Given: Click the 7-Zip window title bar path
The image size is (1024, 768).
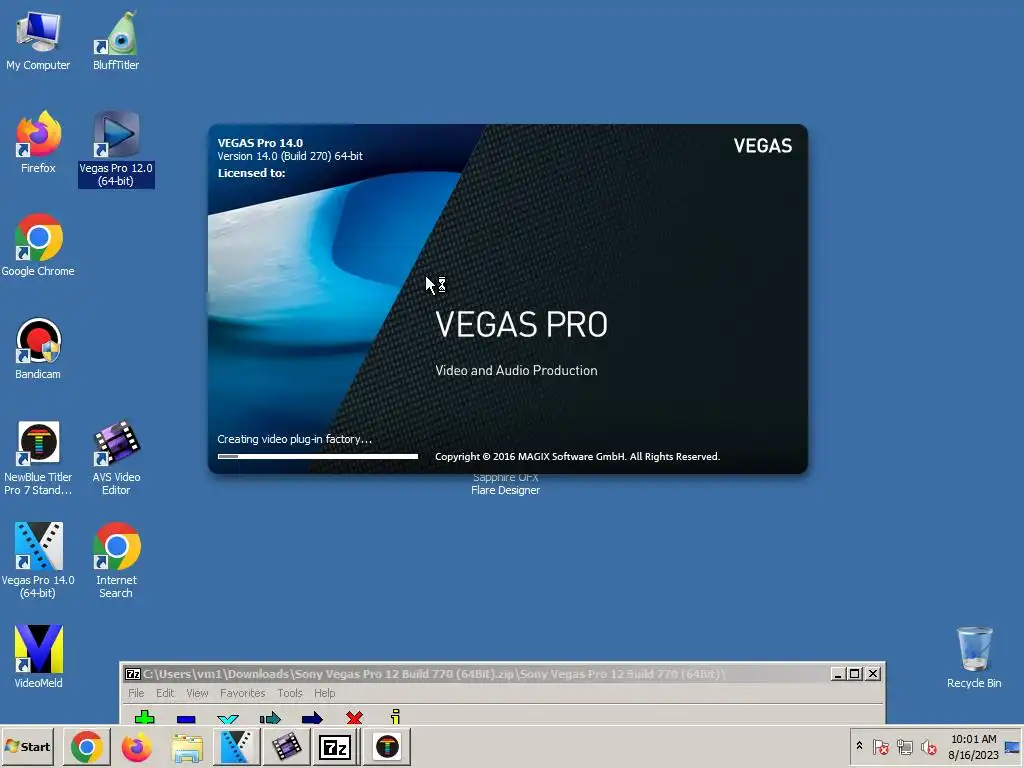Looking at the screenshot, I should [434, 674].
